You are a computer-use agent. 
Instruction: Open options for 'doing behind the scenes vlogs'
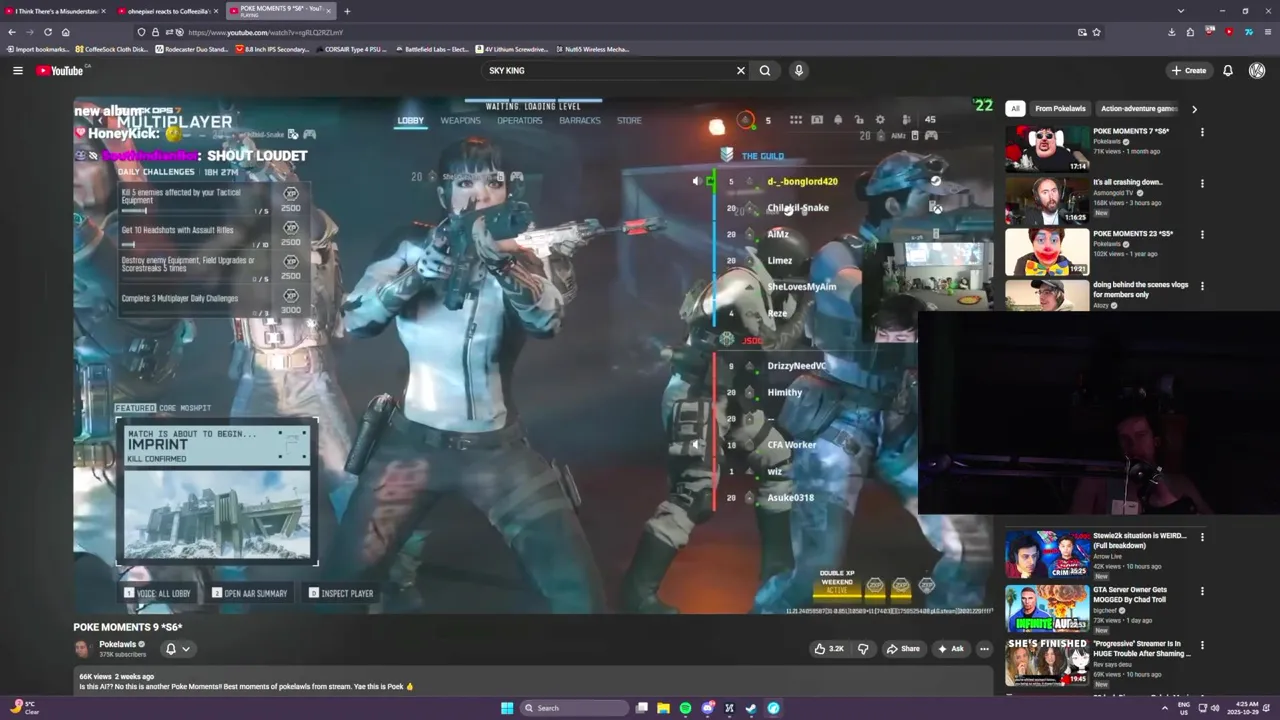pyautogui.click(x=1202, y=286)
